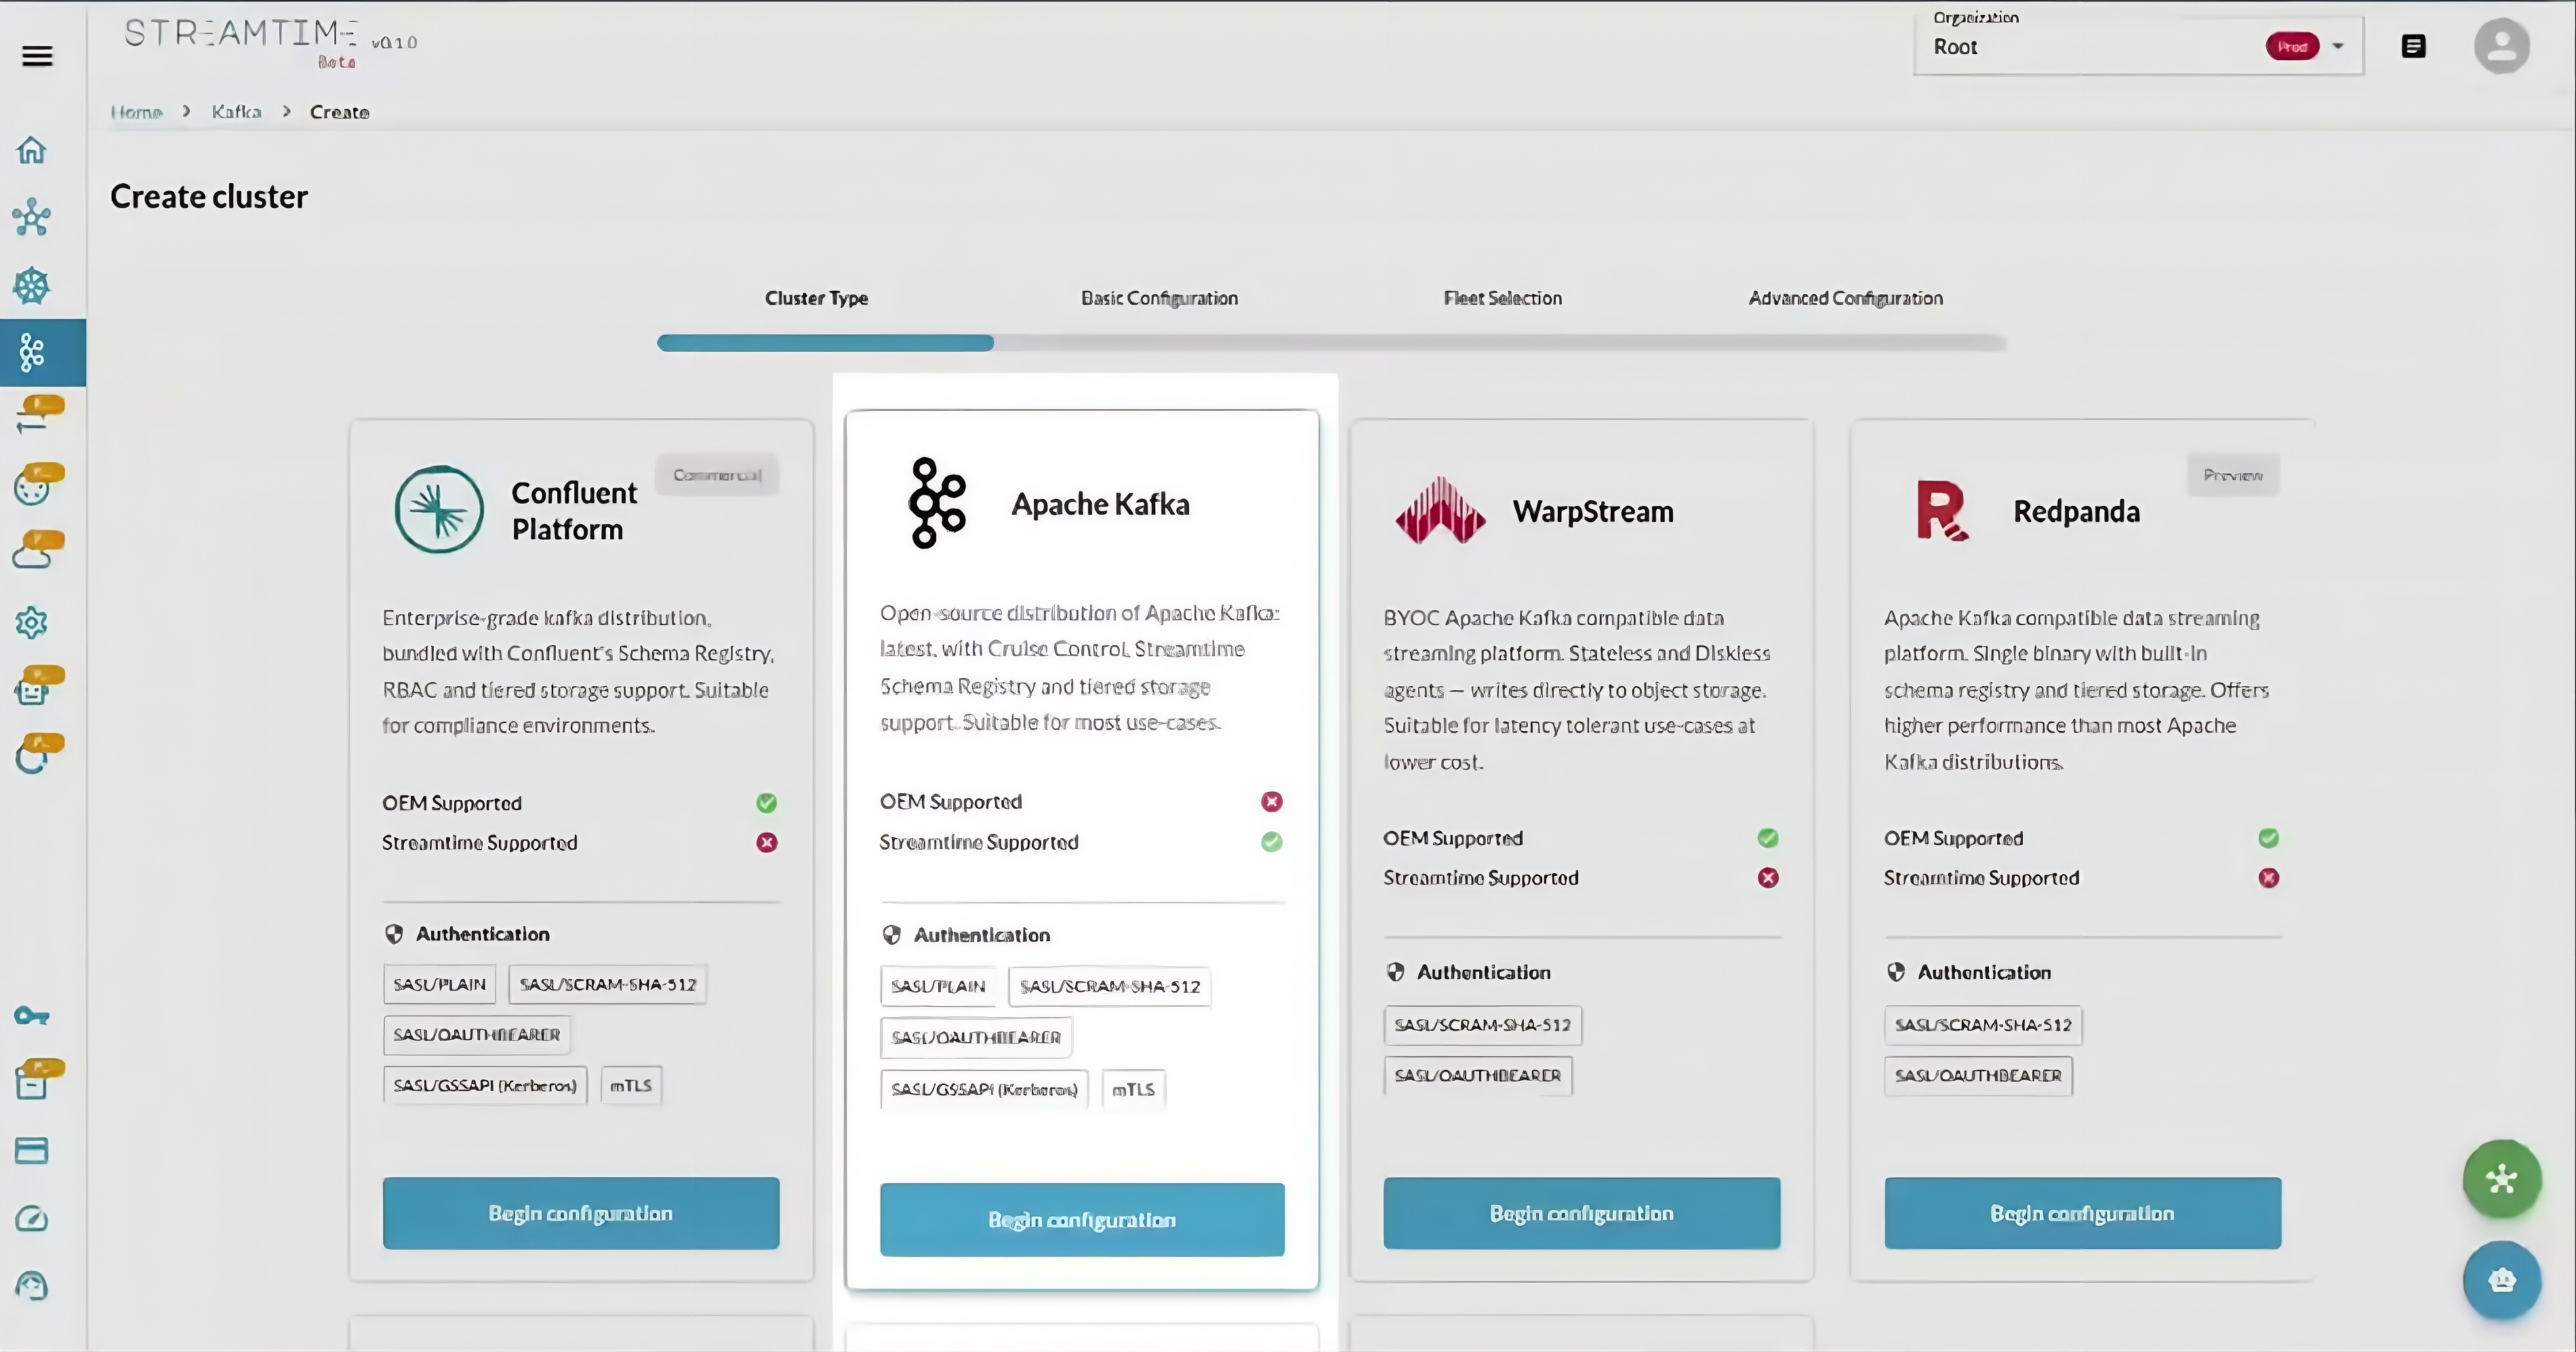Click the wizard progress bar
The image size is (2576, 1352).
tap(1331, 343)
